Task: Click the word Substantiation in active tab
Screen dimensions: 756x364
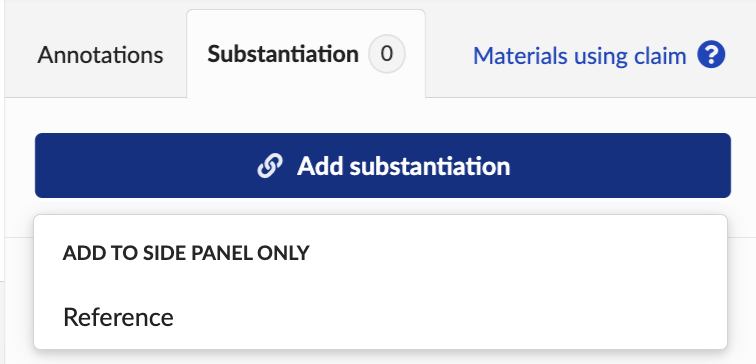Action: 283,54
